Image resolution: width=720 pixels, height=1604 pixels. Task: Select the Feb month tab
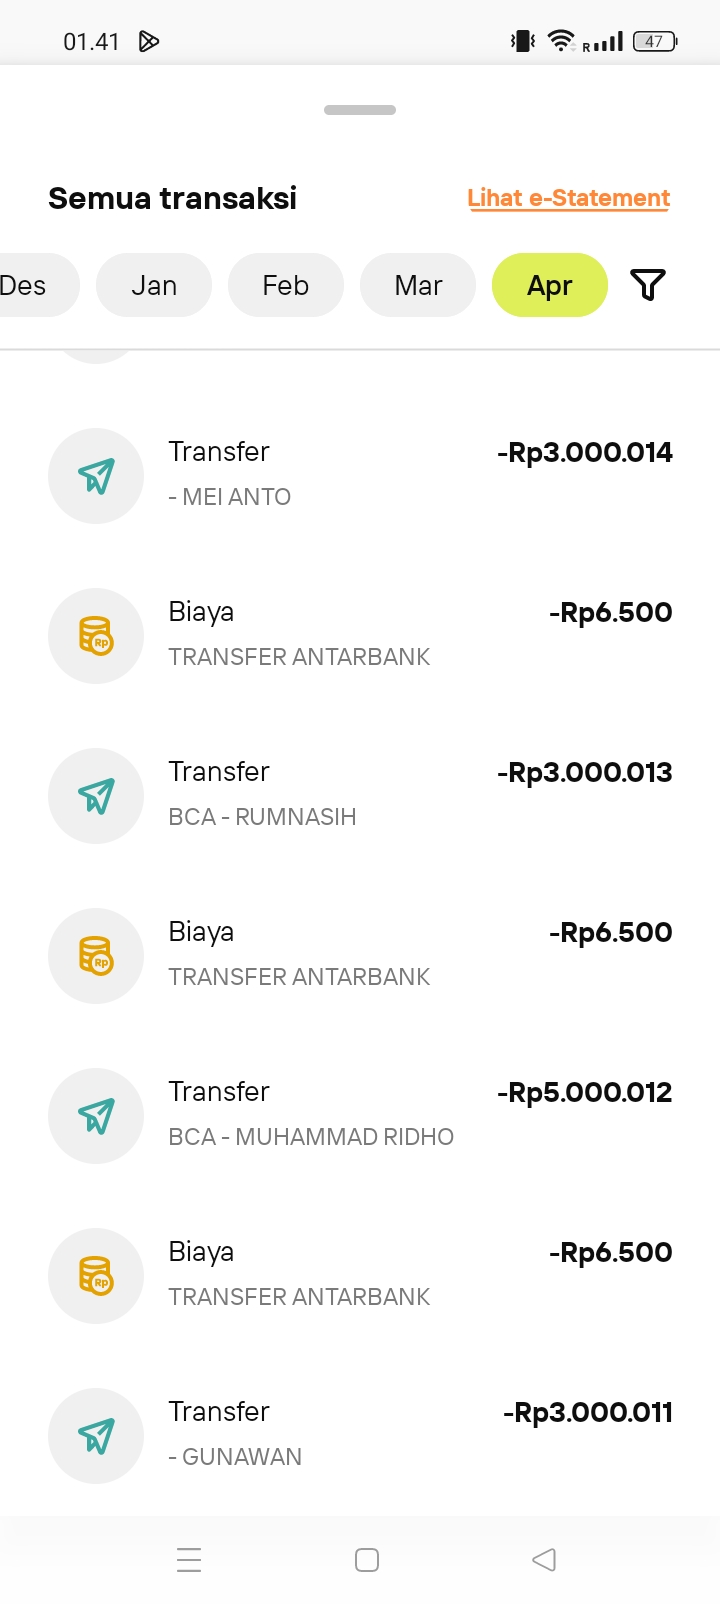[x=286, y=285]
